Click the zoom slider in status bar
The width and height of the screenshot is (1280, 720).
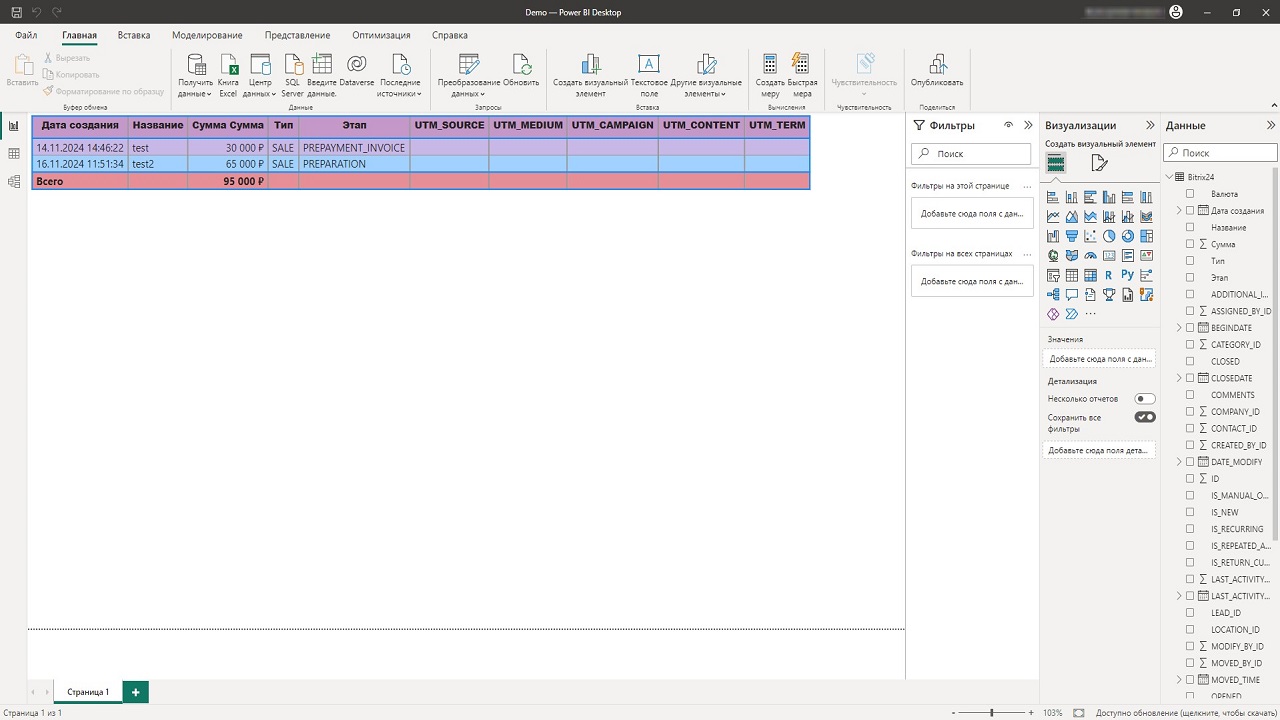[991, 713]
